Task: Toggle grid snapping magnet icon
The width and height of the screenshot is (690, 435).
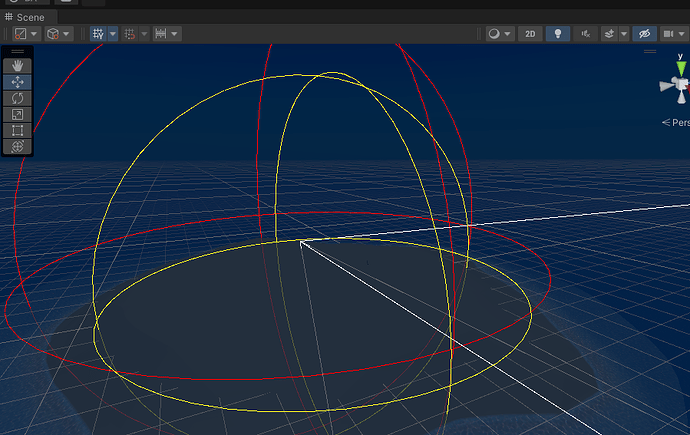Action: pos(130,34)
